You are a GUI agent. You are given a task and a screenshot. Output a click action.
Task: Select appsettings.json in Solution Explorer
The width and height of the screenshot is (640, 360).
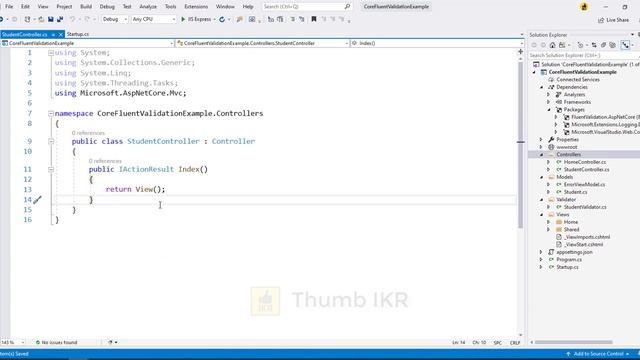tap(574, 252)
